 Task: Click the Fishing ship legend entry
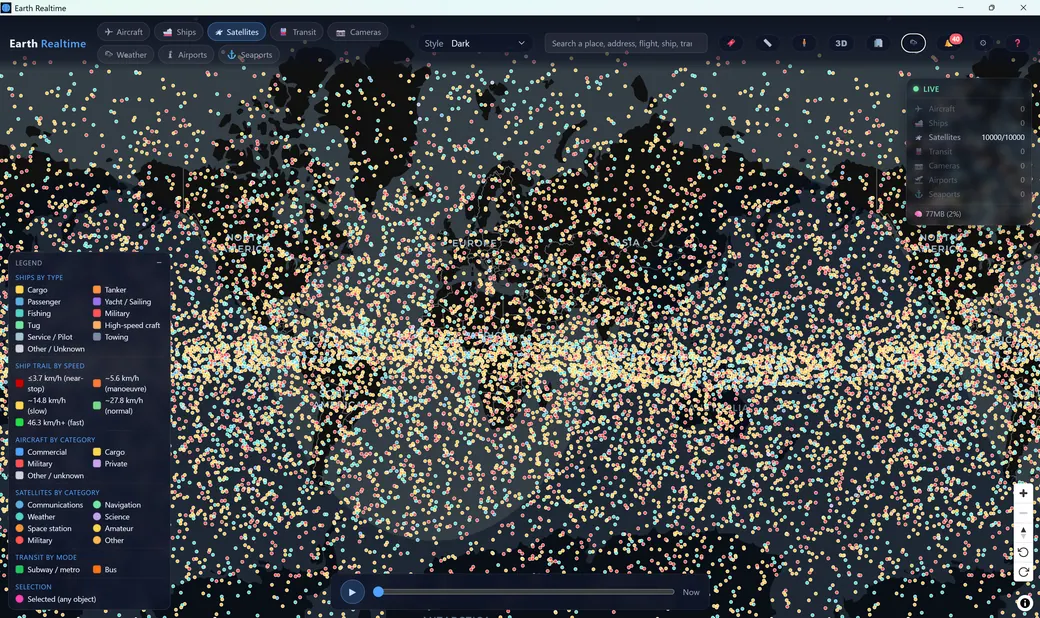click(x=33, y=314)
